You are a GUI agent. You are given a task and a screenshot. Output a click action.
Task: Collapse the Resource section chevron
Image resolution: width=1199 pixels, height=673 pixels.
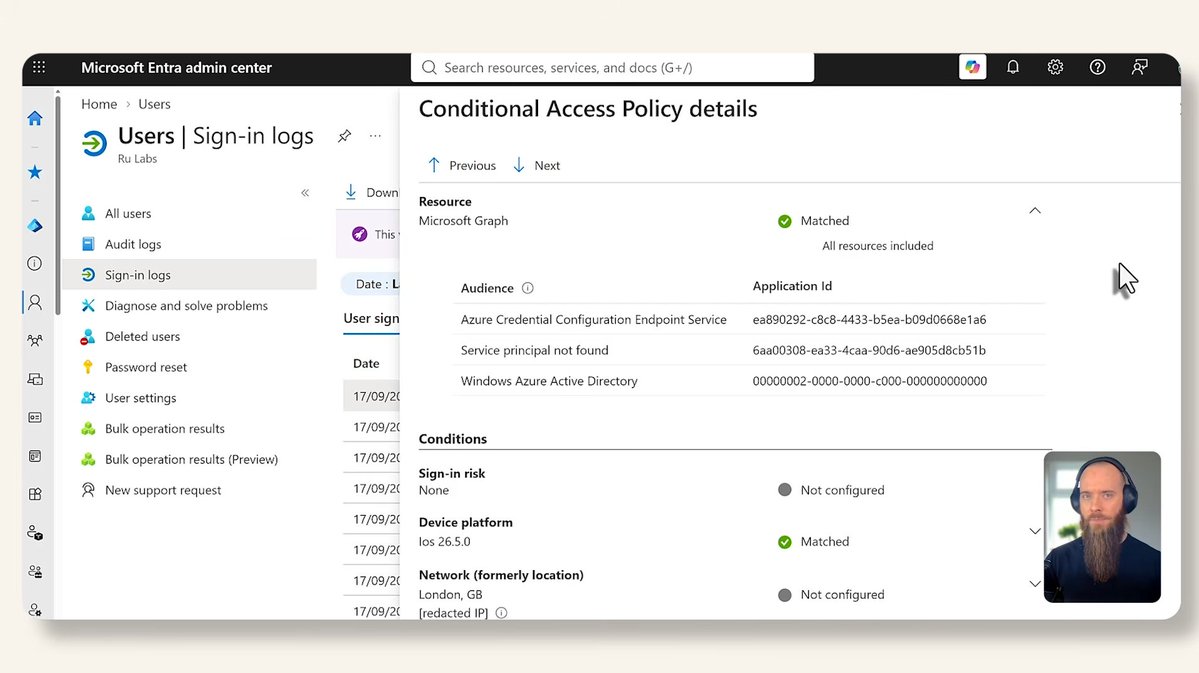pyautogui.click(x=1035, y=210)
